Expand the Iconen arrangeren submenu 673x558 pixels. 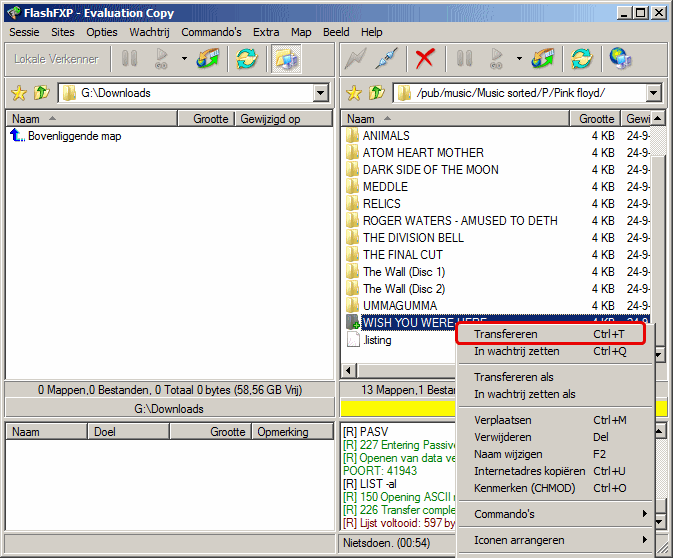coord(555,540)
